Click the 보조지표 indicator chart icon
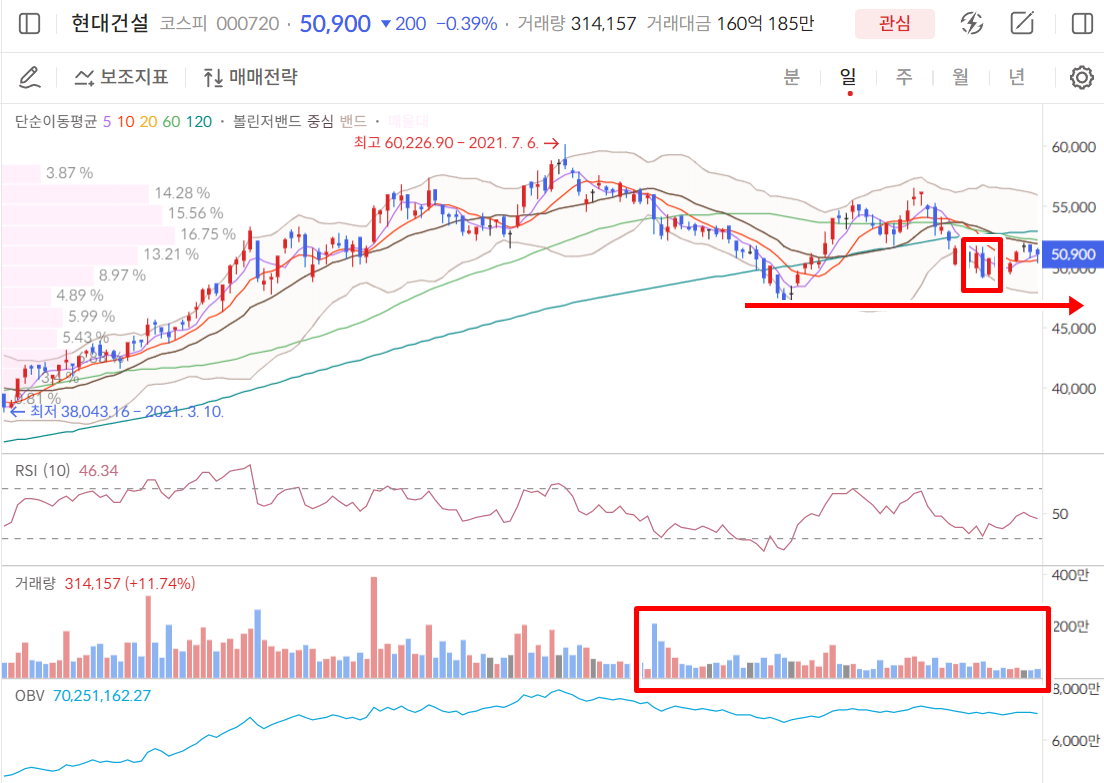The image size is (1104, 783). 85,77
